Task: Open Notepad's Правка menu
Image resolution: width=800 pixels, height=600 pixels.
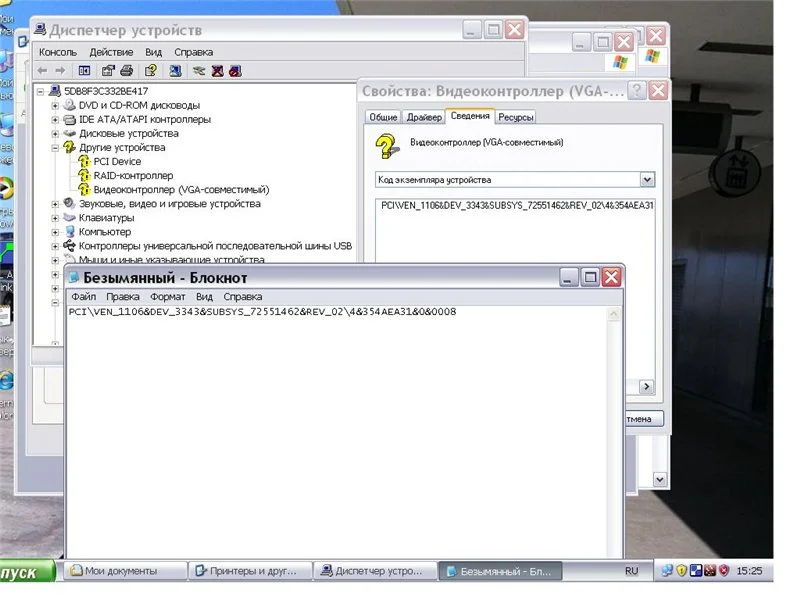Action: [x=122, y=296]
